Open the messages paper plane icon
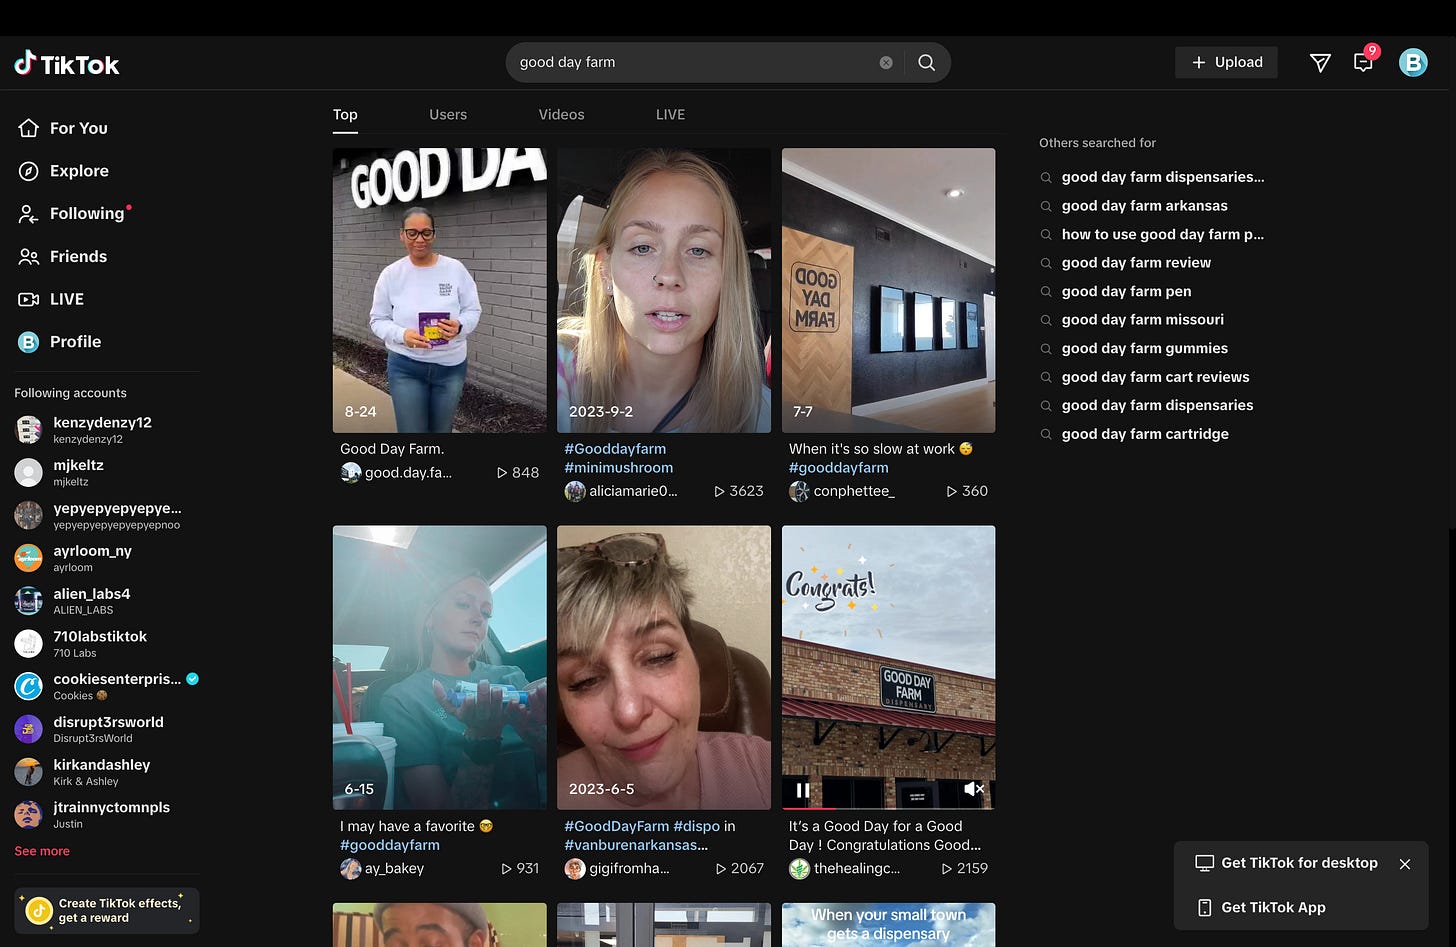Viewport: 1456px width, 947px height. point(1320,62)
